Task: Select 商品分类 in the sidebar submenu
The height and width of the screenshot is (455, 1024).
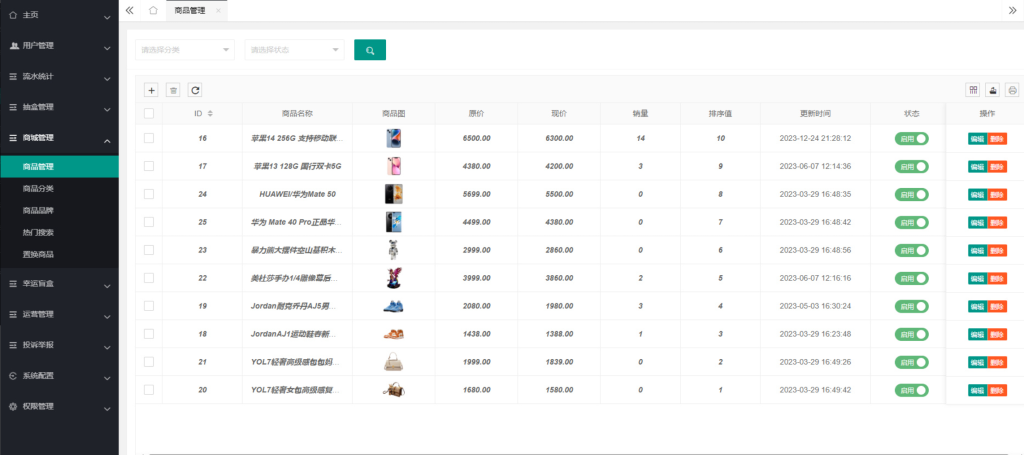Action: coord(59,189)
